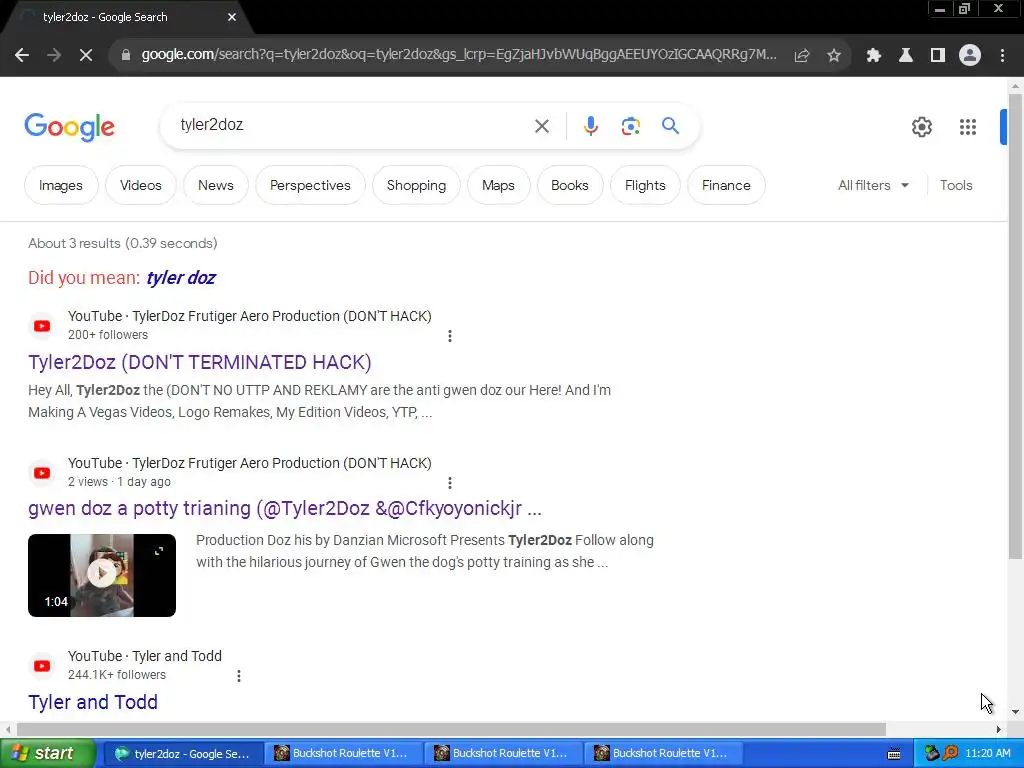Close the tyler2doz browser tab
The width and height of the screenshot is (1024, 768).
tap(232, 17)
